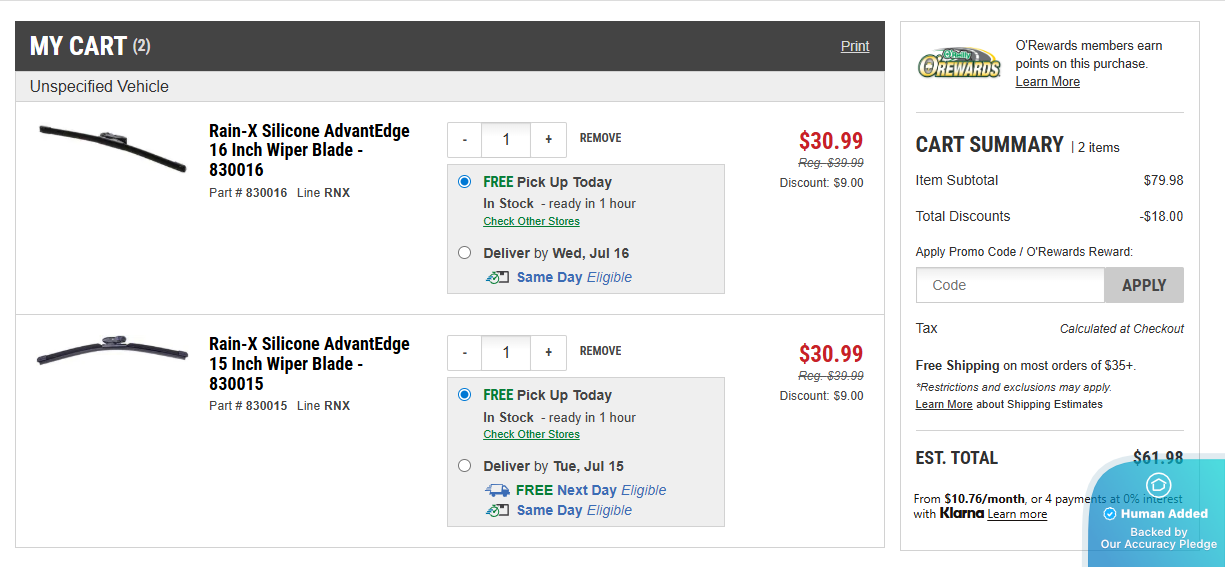The width and height of the screenshot is (1225, 567).
Task: Click the Klarna logo
Action: point(961,514)
